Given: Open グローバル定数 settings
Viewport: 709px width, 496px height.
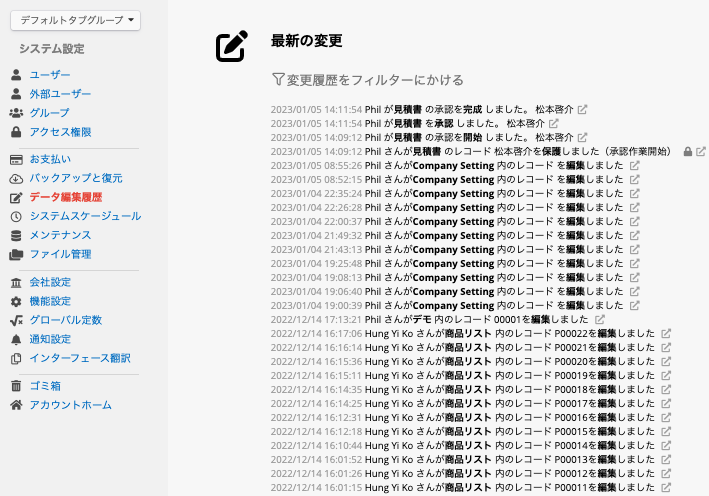Looking at the screenshot, I should (66, 320).
